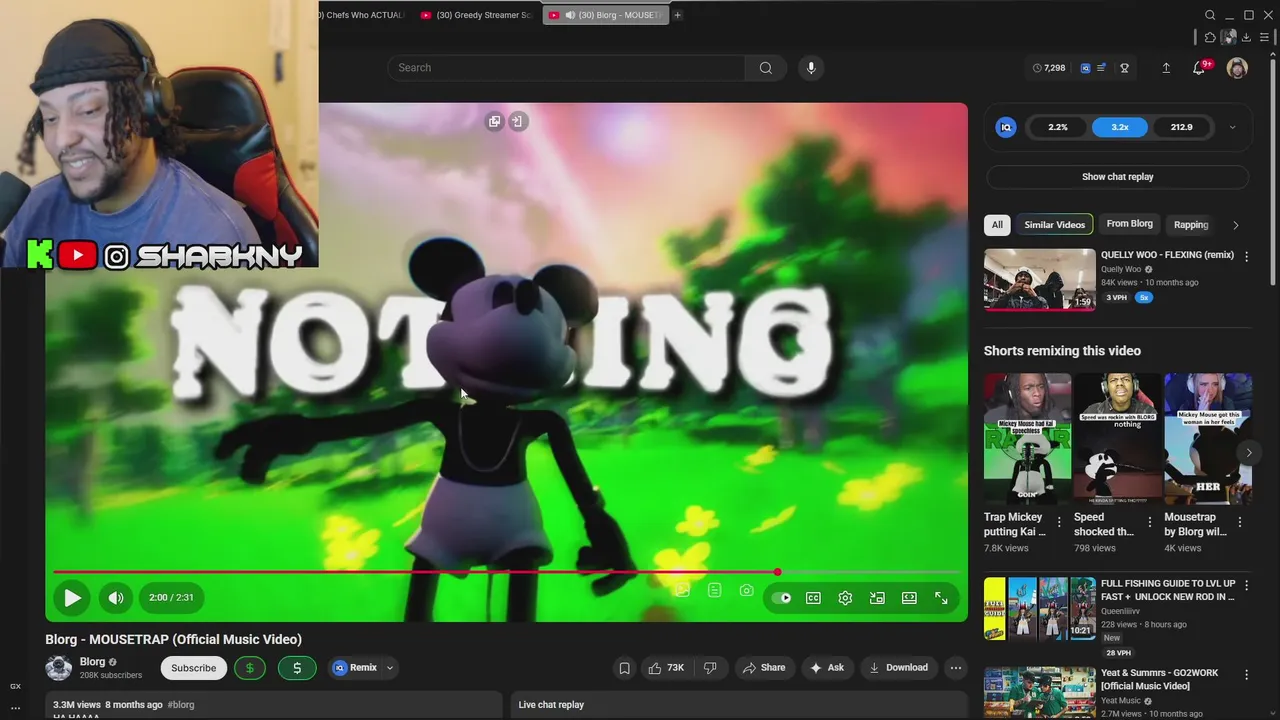Like the video with 73K likes
This screenshot has height=720, width=1280.
point(666,668)
